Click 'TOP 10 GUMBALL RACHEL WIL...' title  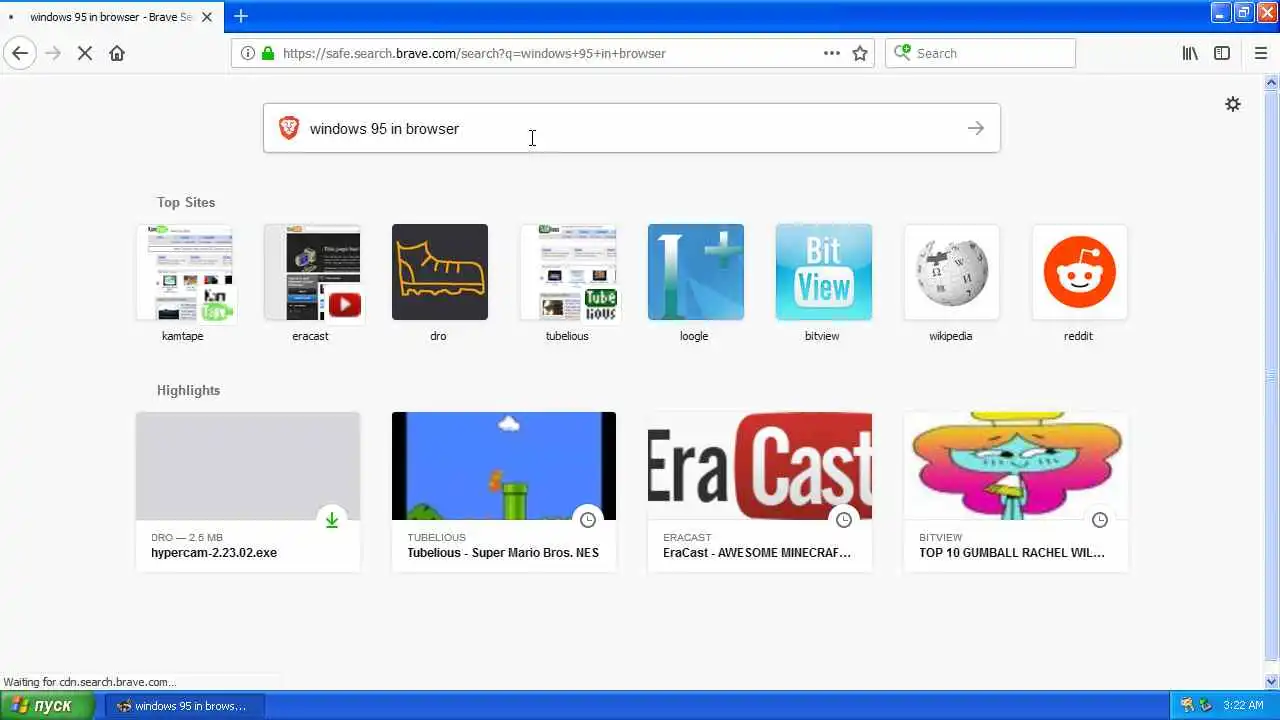click(1012, 553)
